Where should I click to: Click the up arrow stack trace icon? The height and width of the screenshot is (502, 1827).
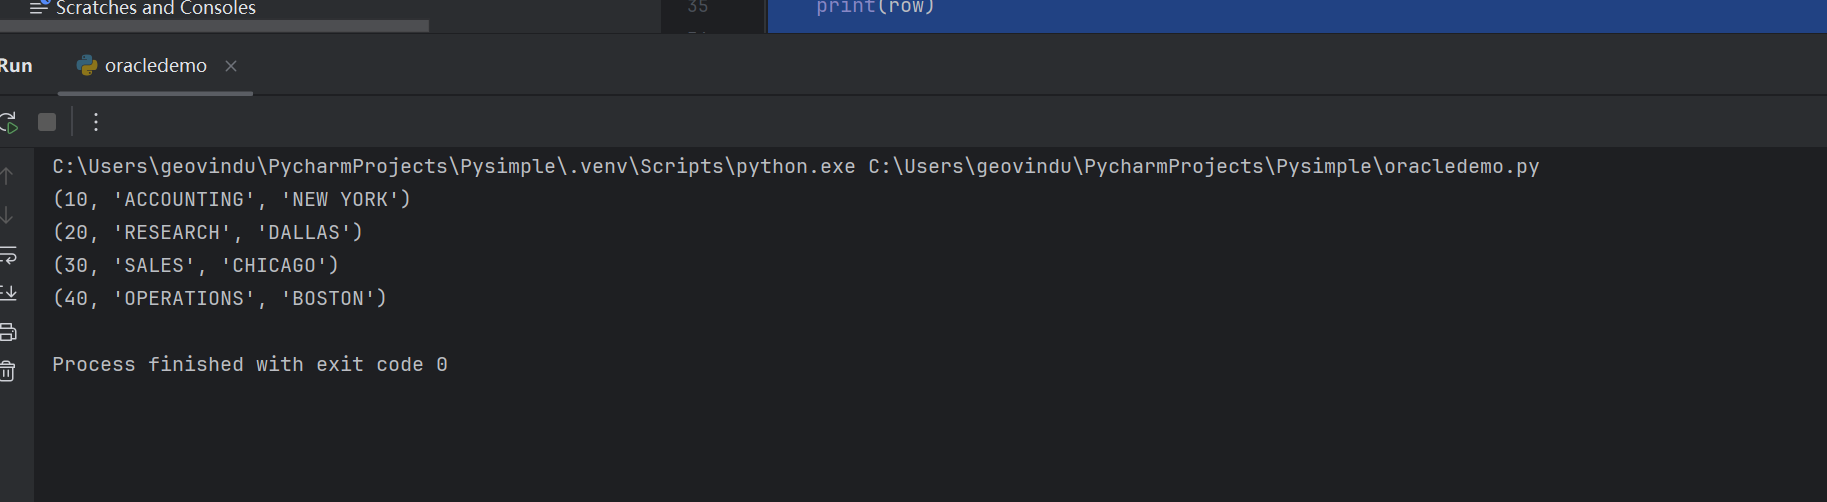click(x=7, y=177)
